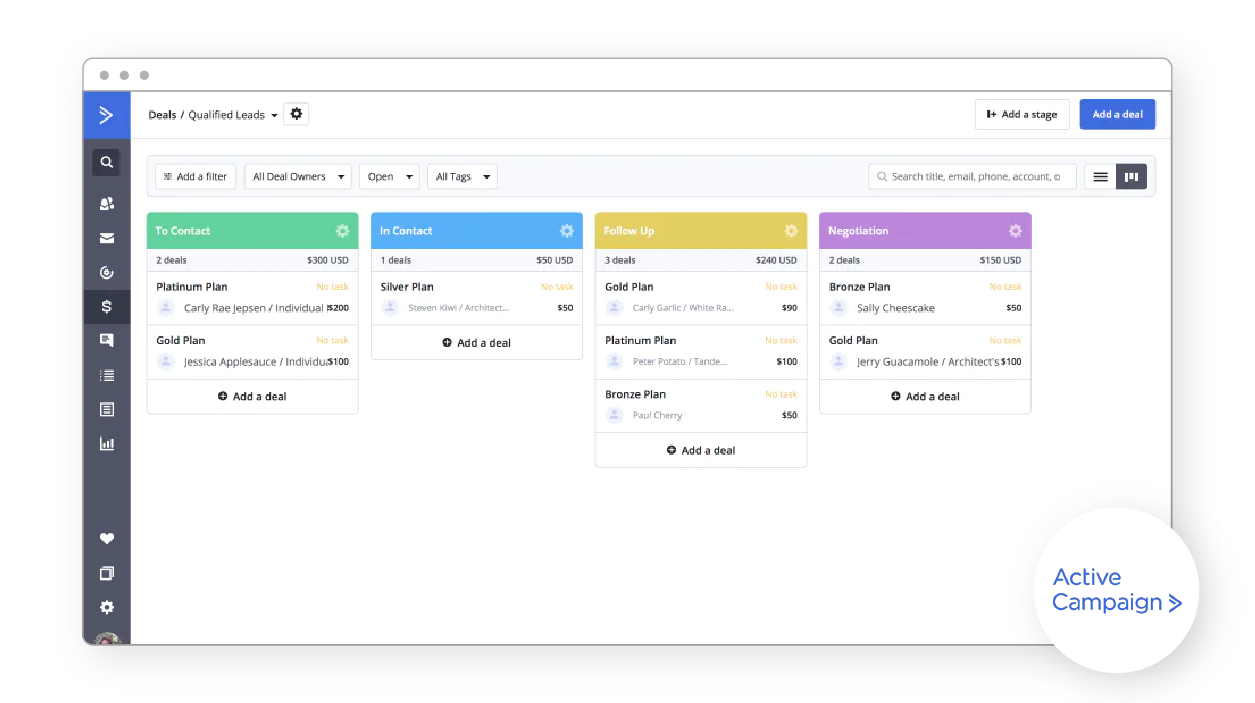Open the Deals dollar icon in sidebar

coord(107,307)
